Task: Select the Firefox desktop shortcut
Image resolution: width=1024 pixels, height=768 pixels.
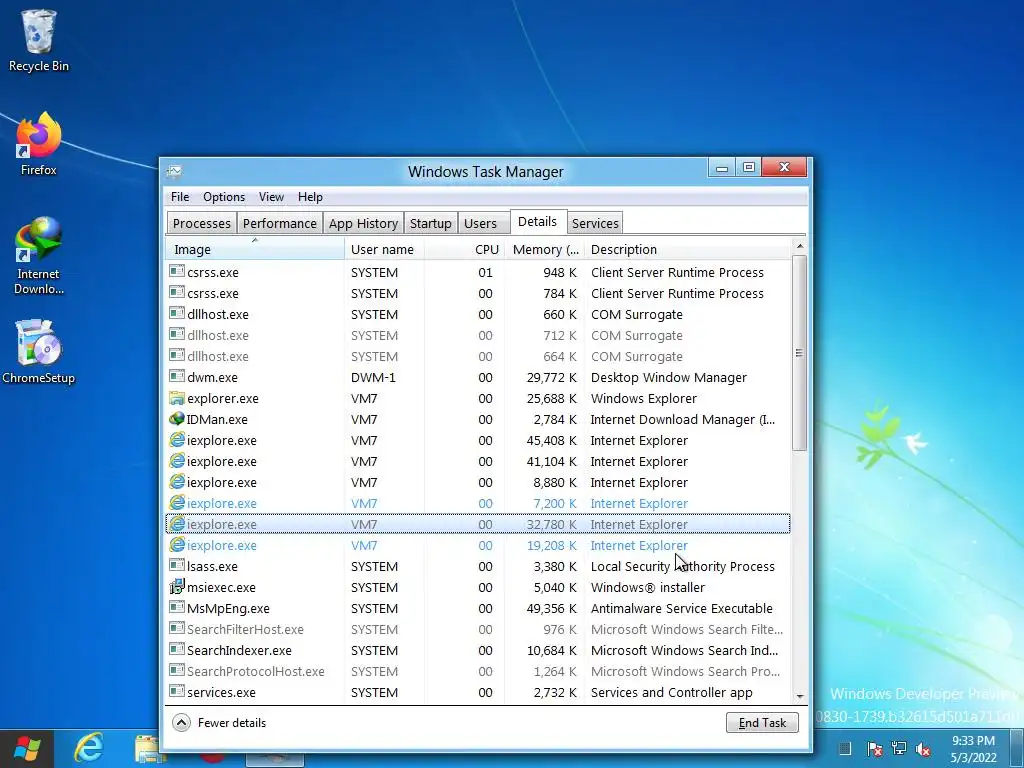Action: tap(39, 144)
